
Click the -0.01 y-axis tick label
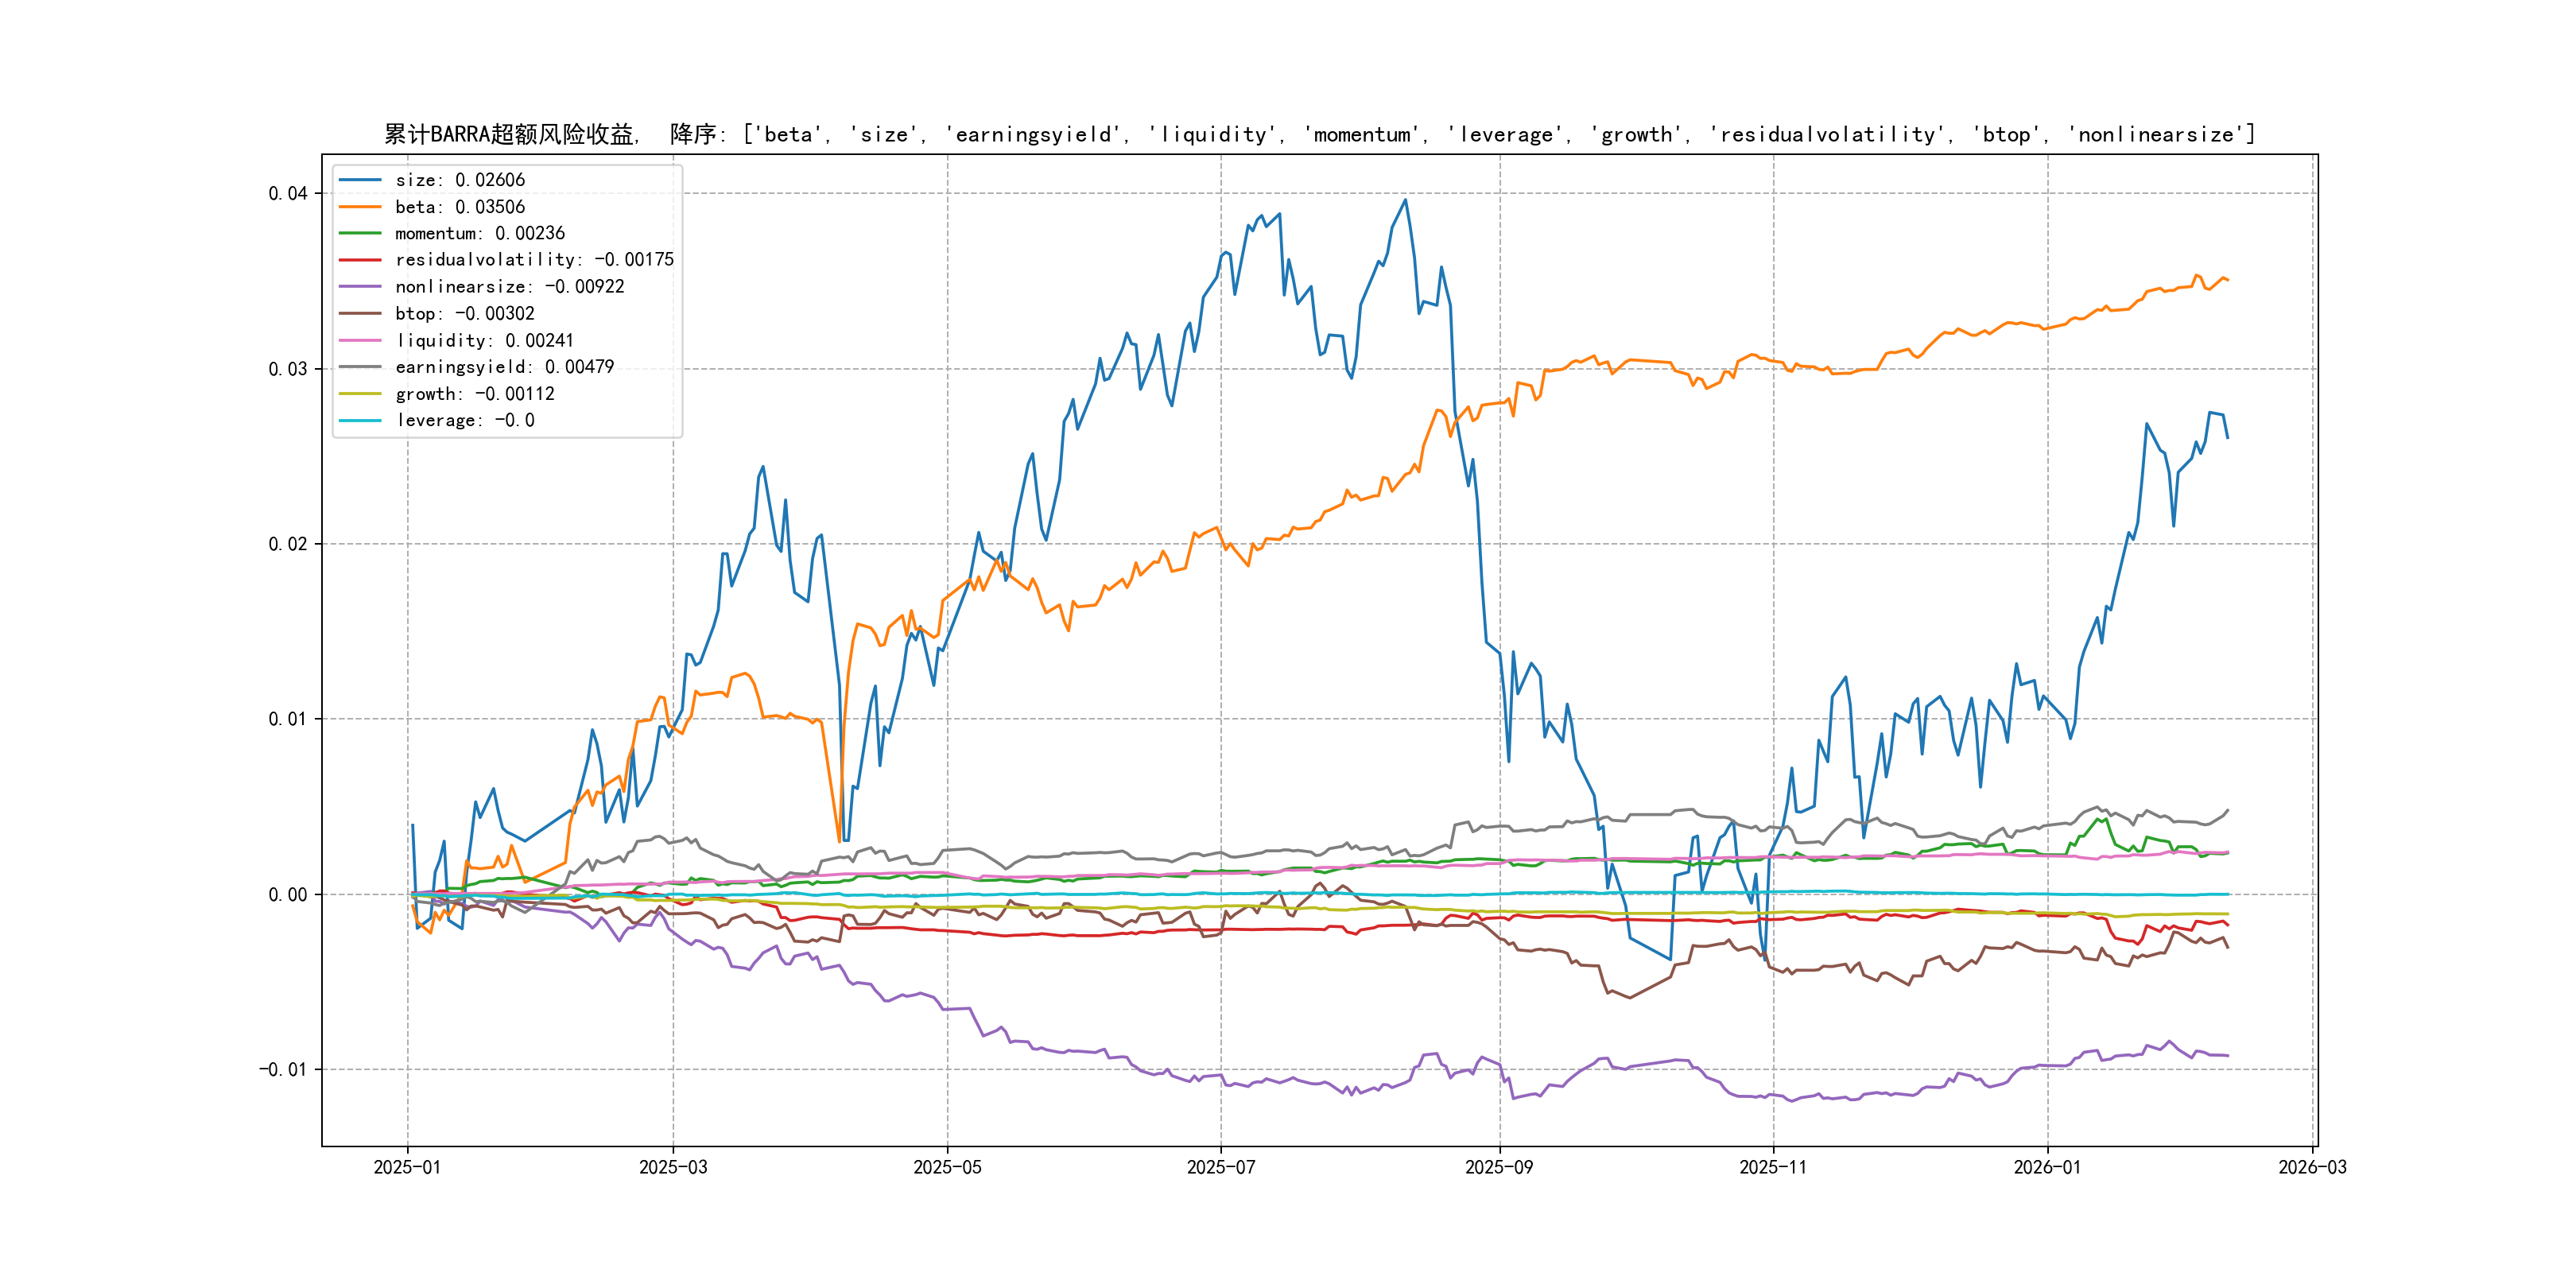click(283, 1069)
